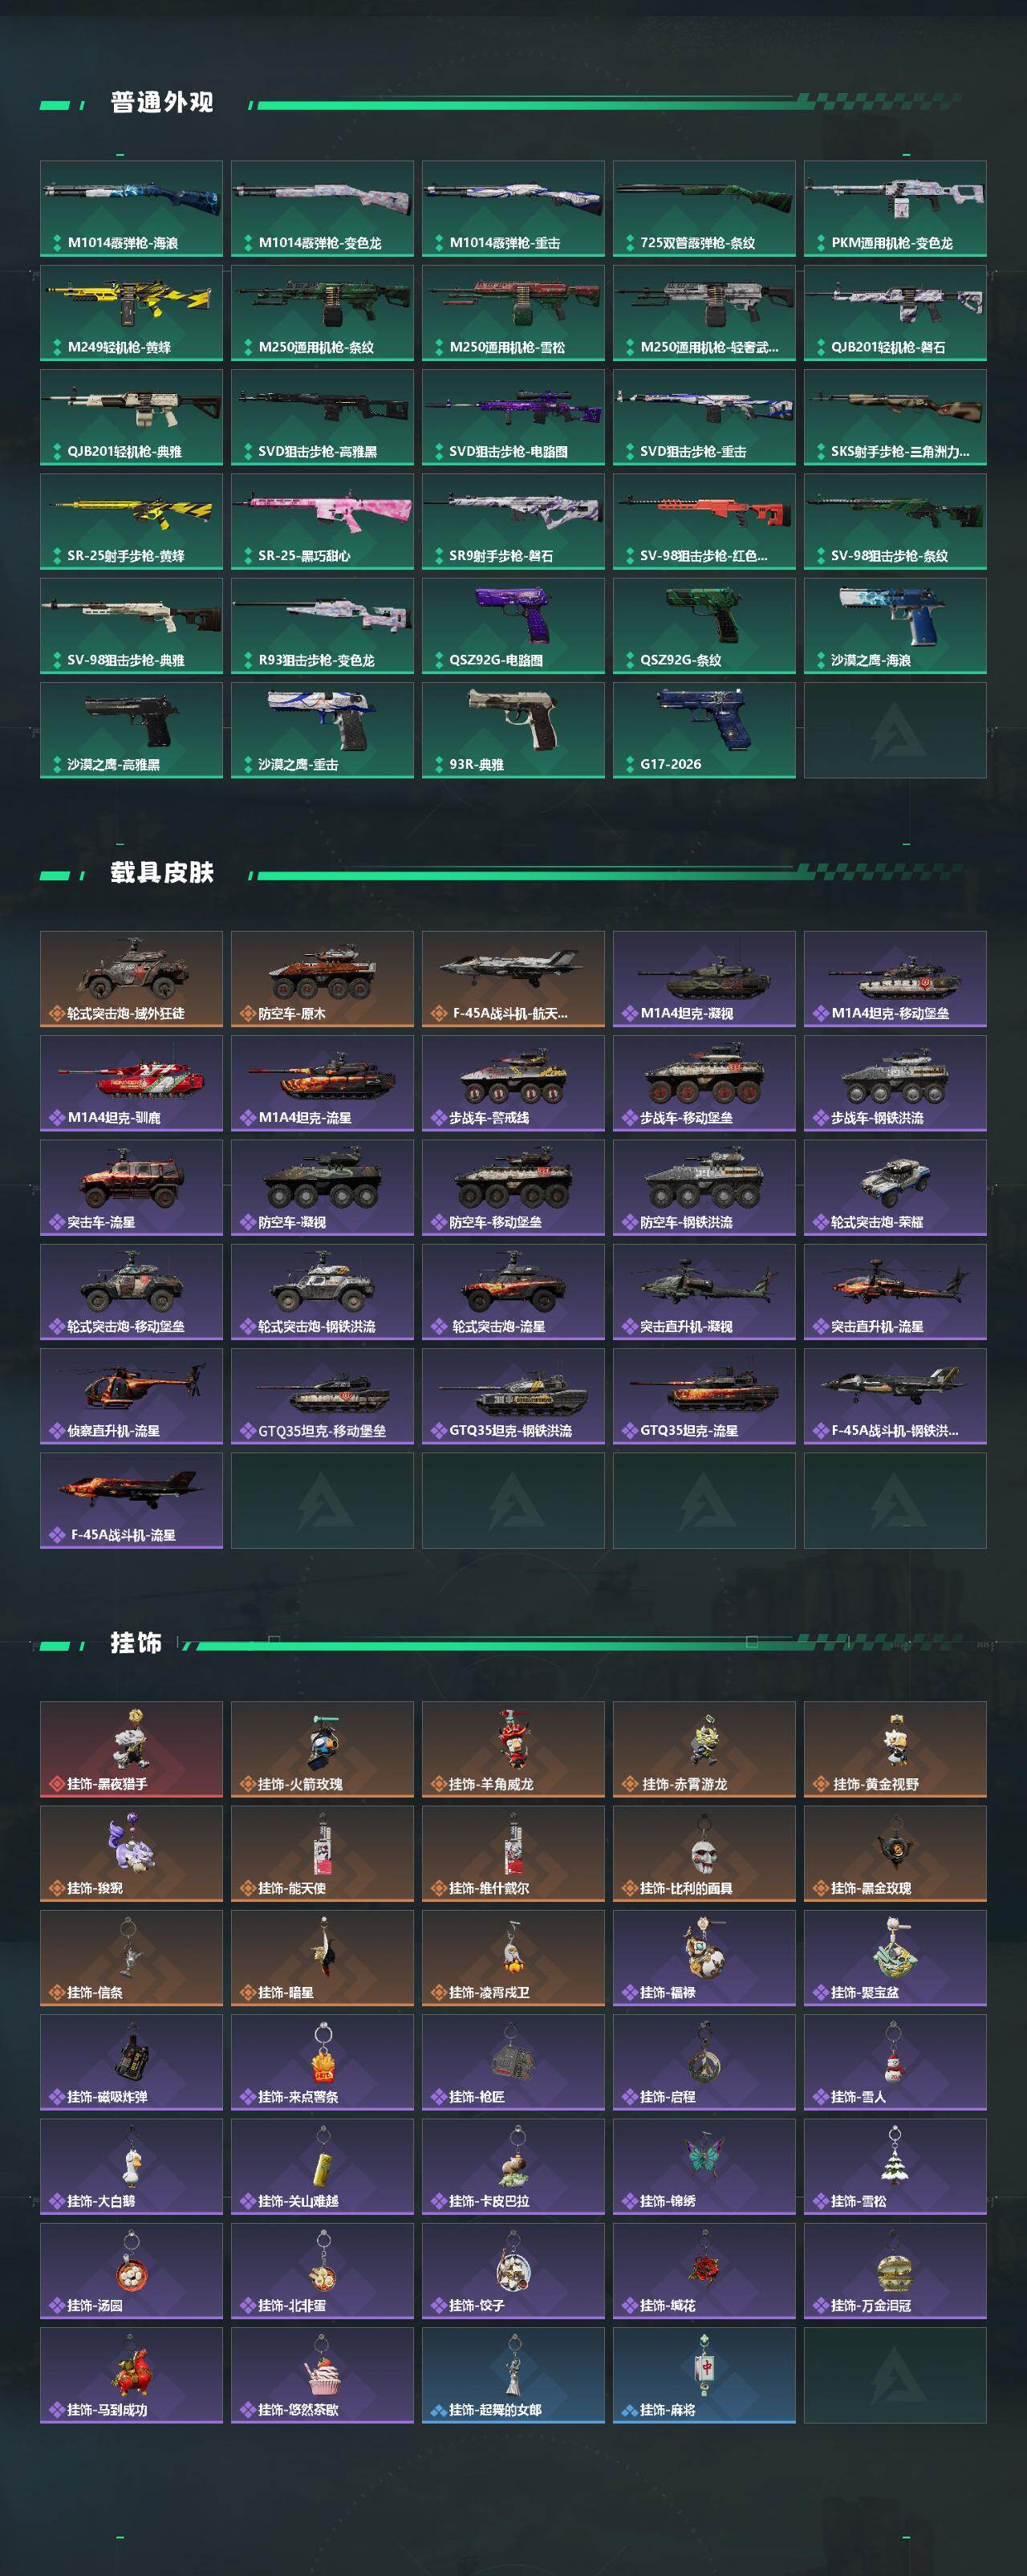Viewport: 1027px width, 2576px height.
Task: Click the 载具皮肤 section heading
Action: (162, 872)
